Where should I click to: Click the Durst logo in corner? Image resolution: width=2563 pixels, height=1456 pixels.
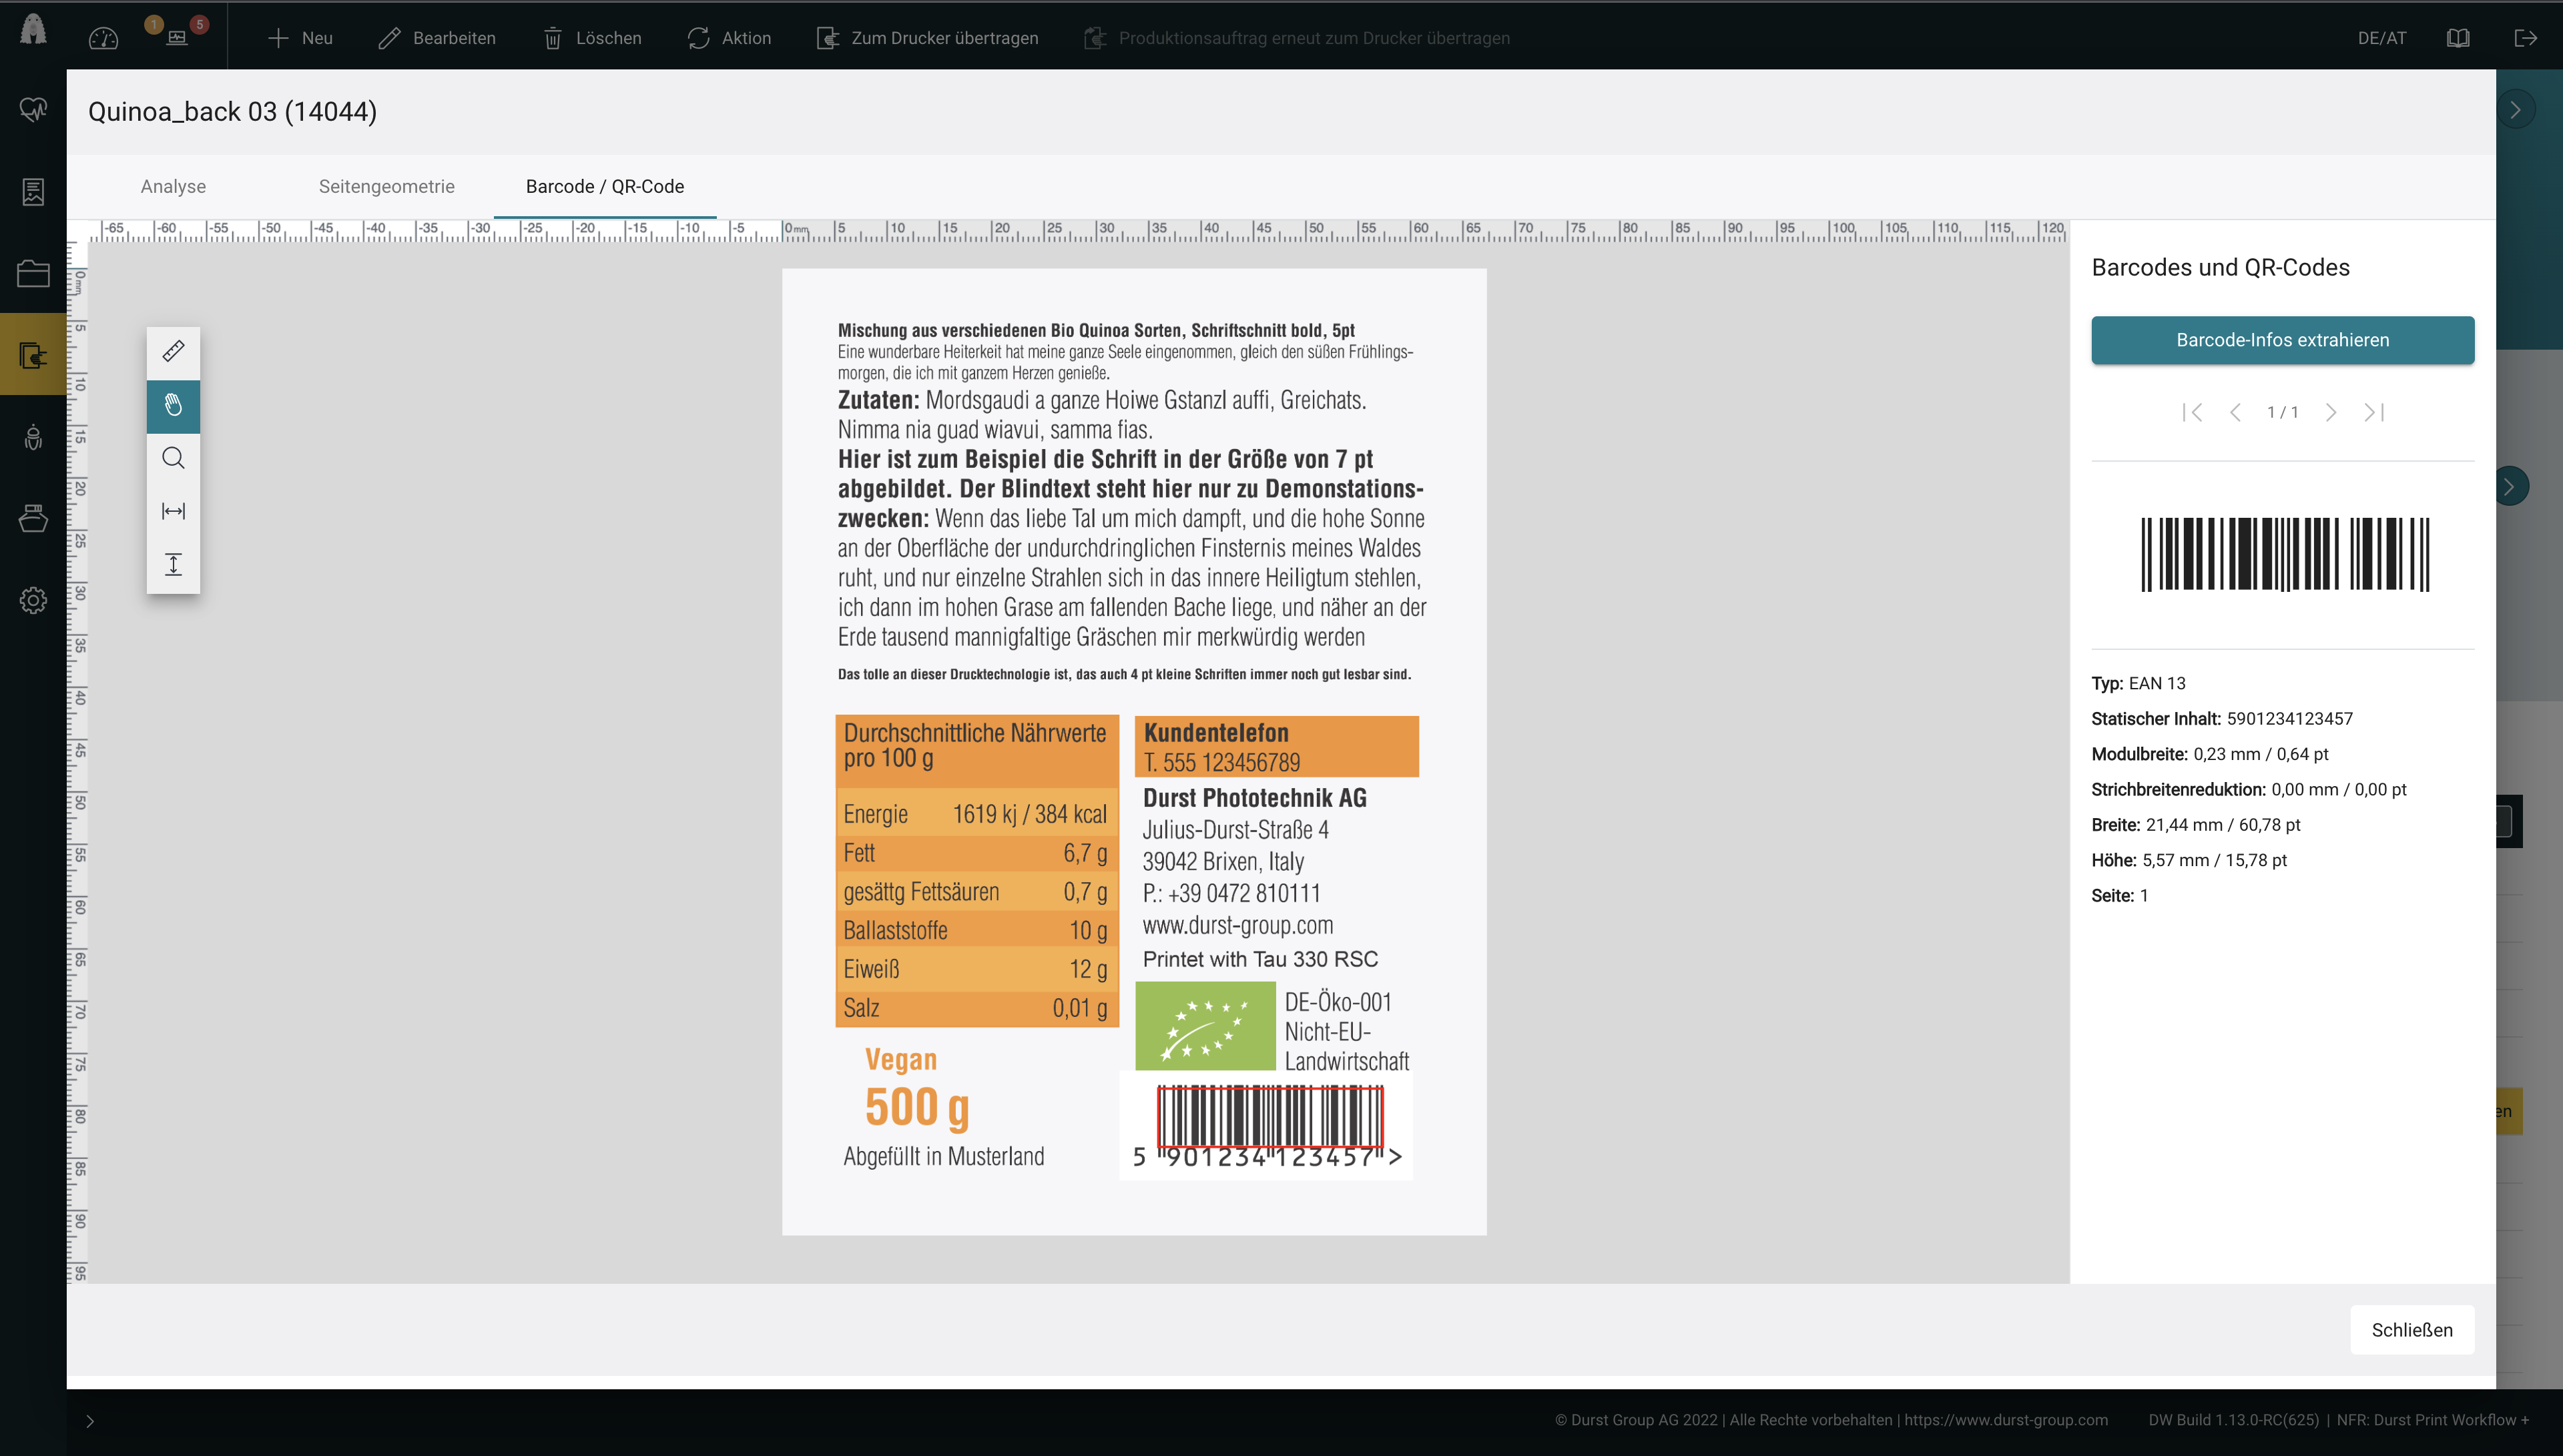(x=33, y=30)
